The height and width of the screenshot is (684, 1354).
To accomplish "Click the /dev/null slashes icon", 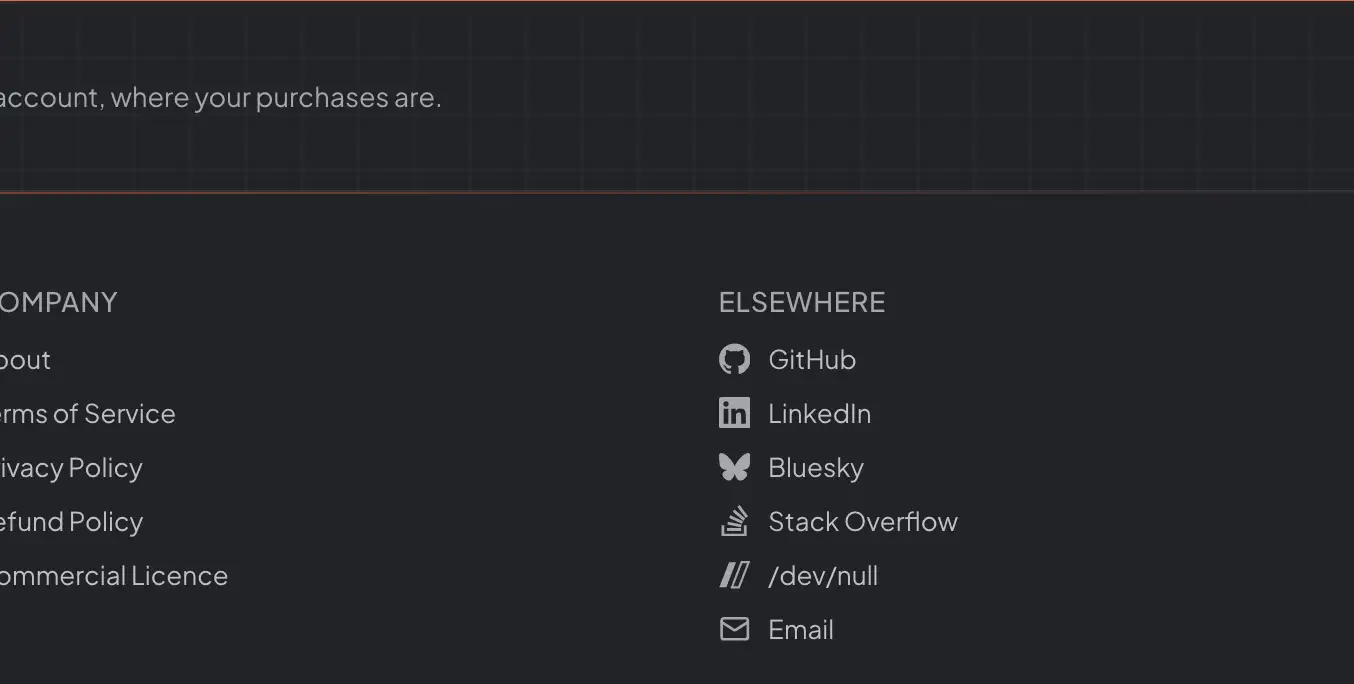I will [x=734, y=575].
